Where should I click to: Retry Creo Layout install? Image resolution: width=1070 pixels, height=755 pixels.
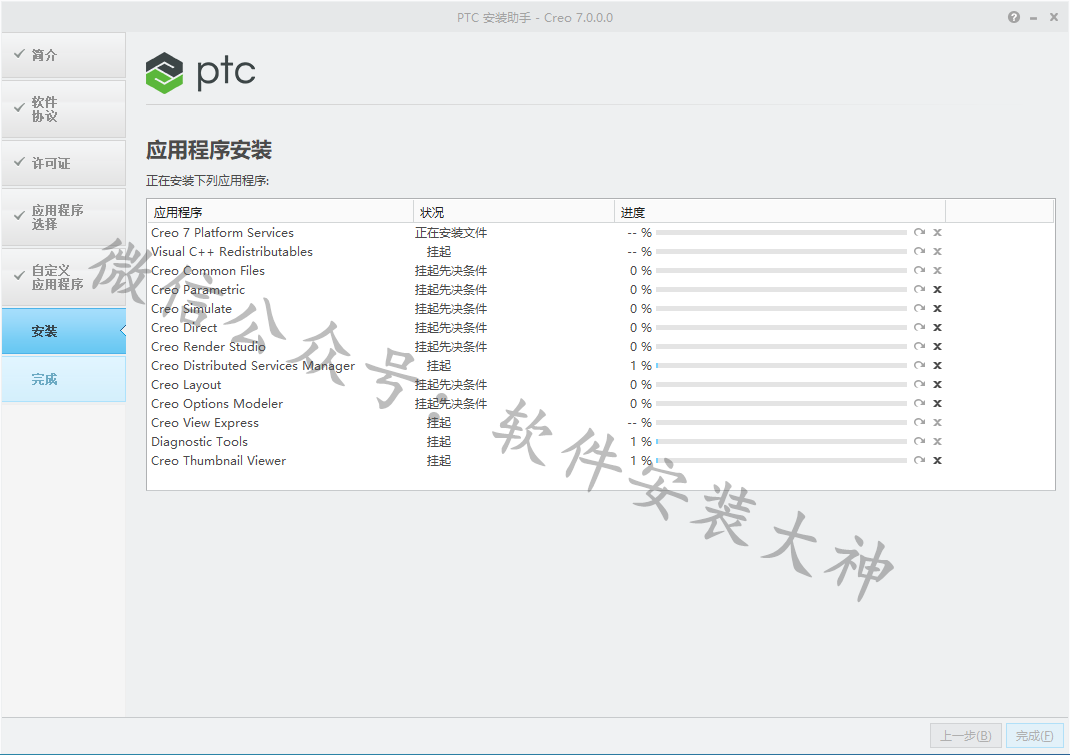920,385
